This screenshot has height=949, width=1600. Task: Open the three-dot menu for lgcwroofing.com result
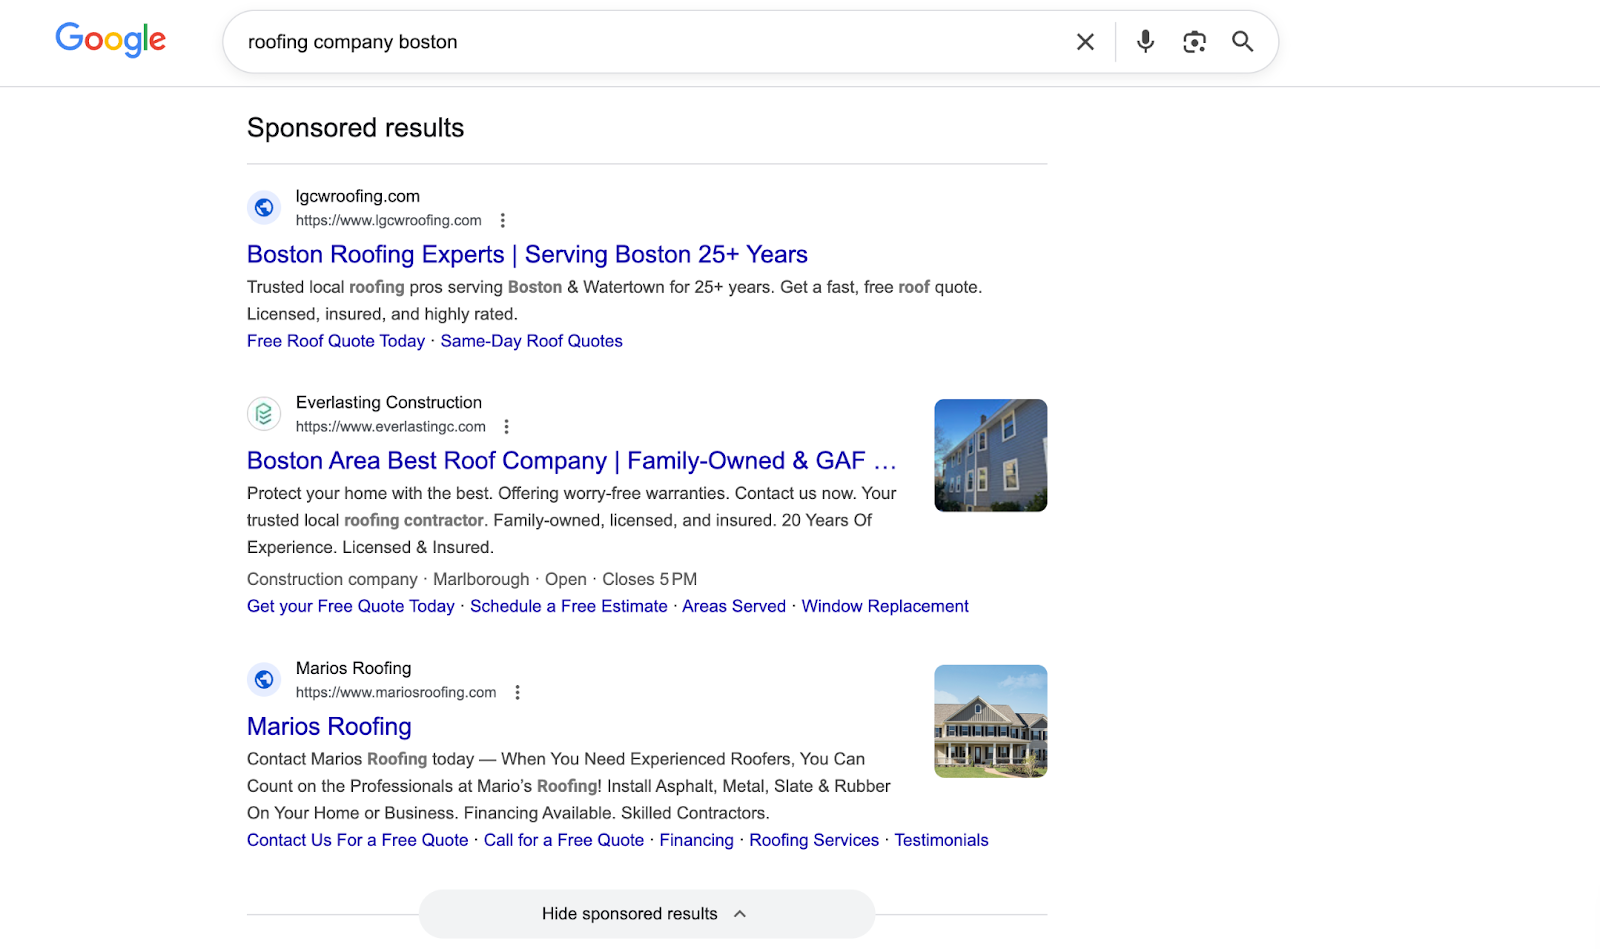pos(504,219)
